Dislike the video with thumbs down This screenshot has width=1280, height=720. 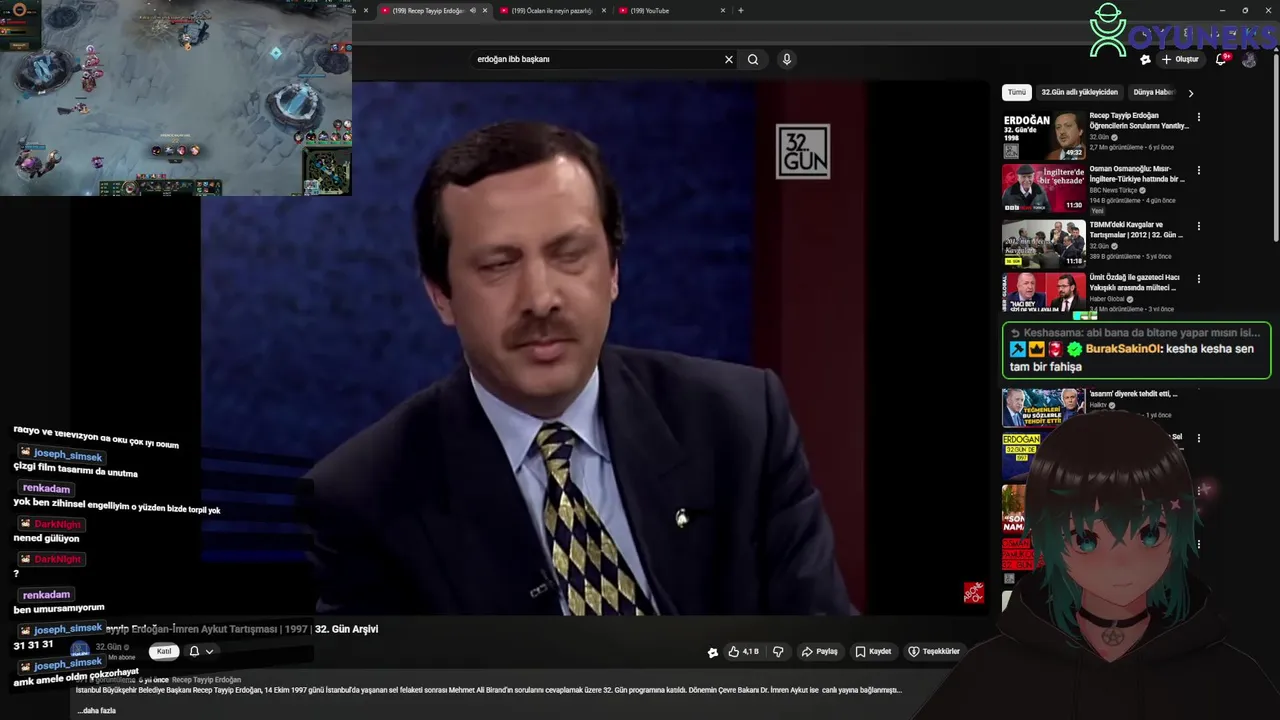(778, 651)
